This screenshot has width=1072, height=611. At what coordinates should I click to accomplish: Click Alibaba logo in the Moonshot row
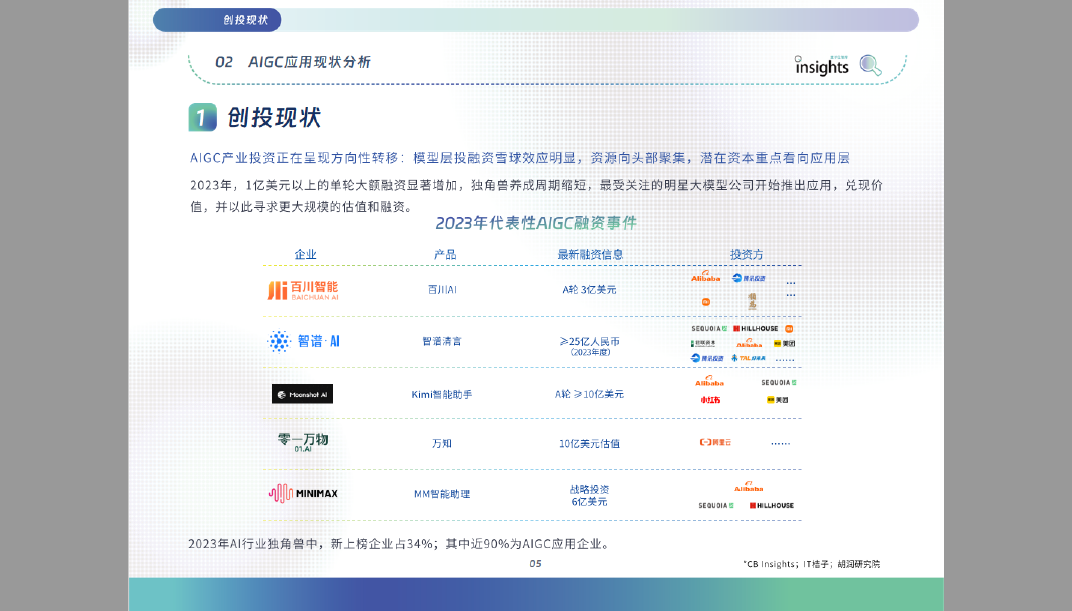[710, 381]
